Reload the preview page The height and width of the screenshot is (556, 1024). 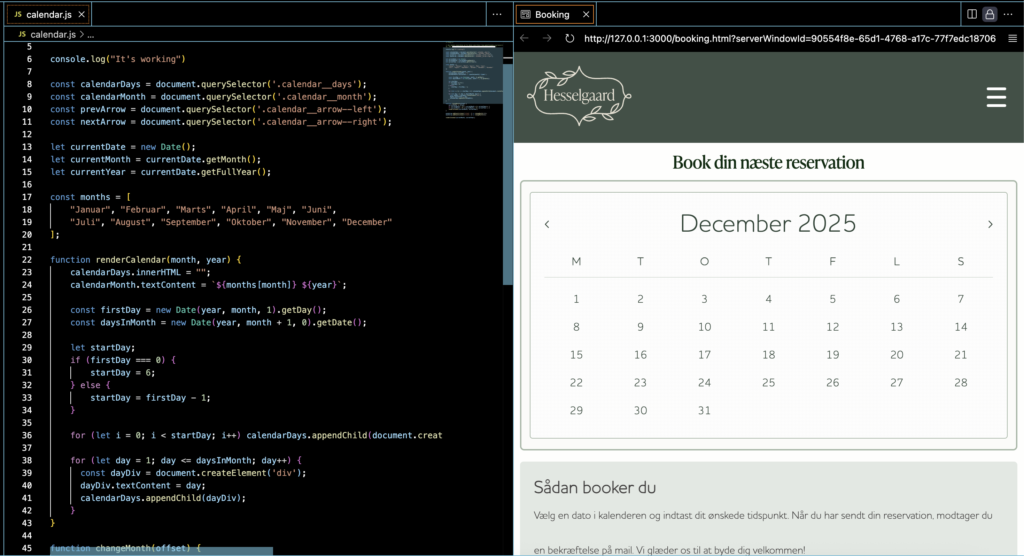tap(569, 39)
